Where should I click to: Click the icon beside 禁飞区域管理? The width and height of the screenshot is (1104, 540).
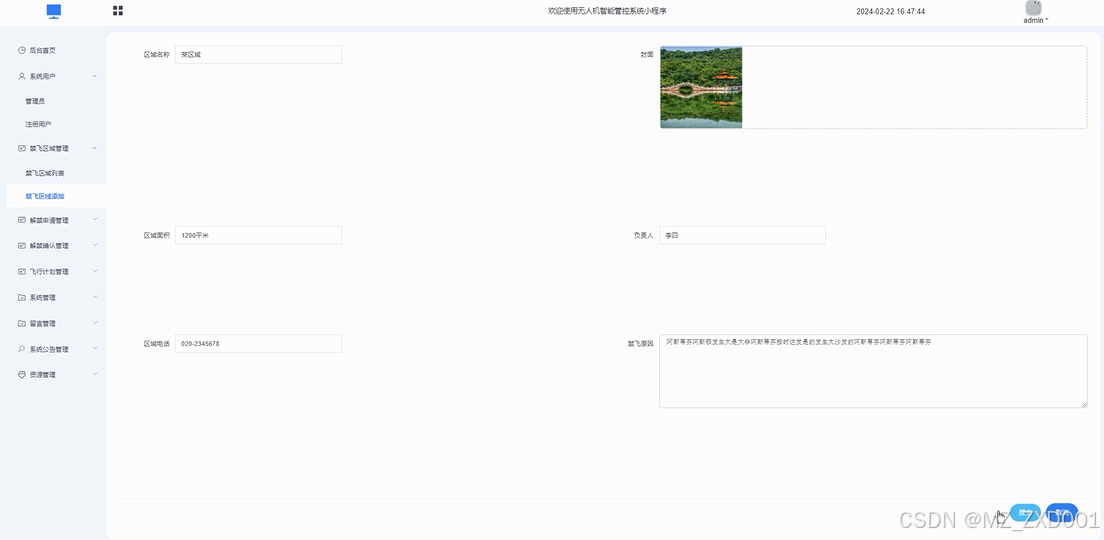click(22, 149)
